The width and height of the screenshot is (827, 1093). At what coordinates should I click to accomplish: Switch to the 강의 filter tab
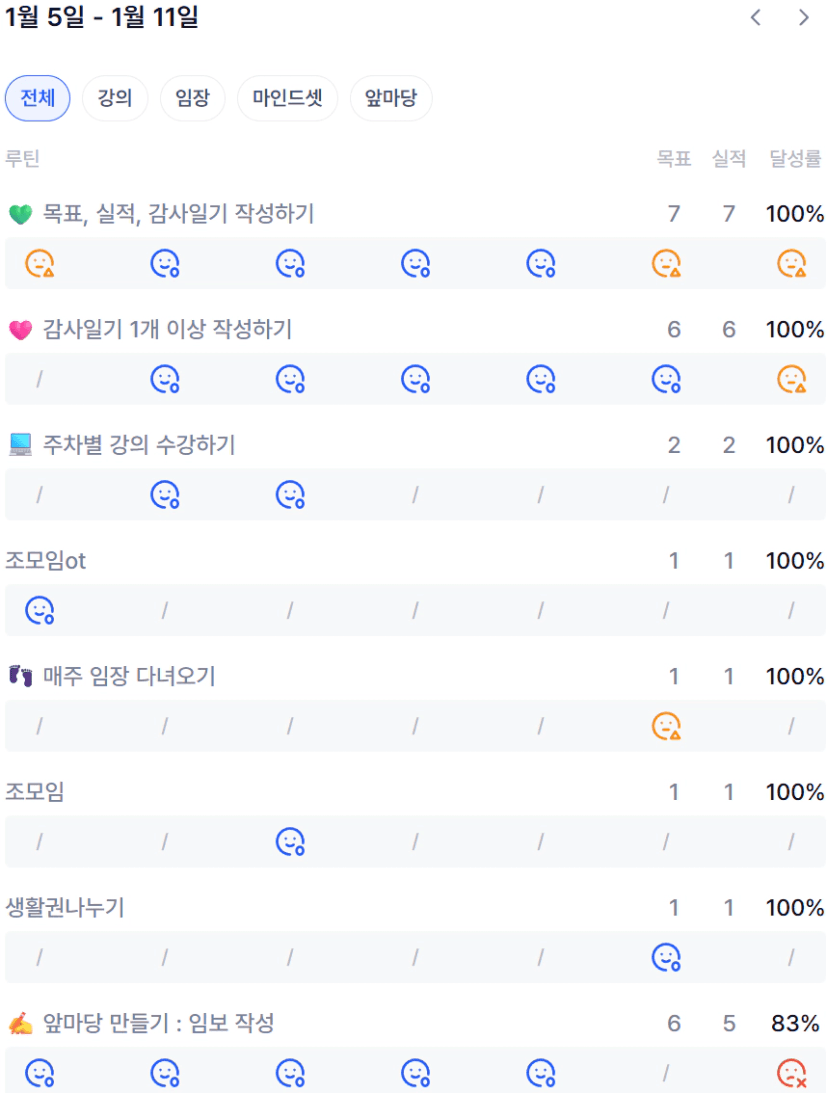coord(115,99)
